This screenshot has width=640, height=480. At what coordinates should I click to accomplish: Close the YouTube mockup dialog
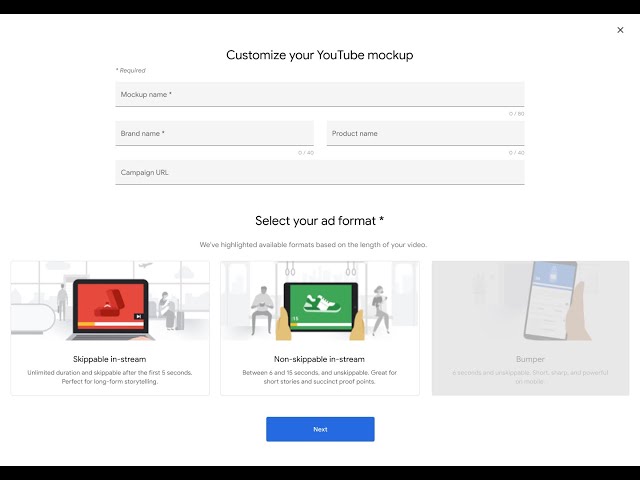click(620, 30)
